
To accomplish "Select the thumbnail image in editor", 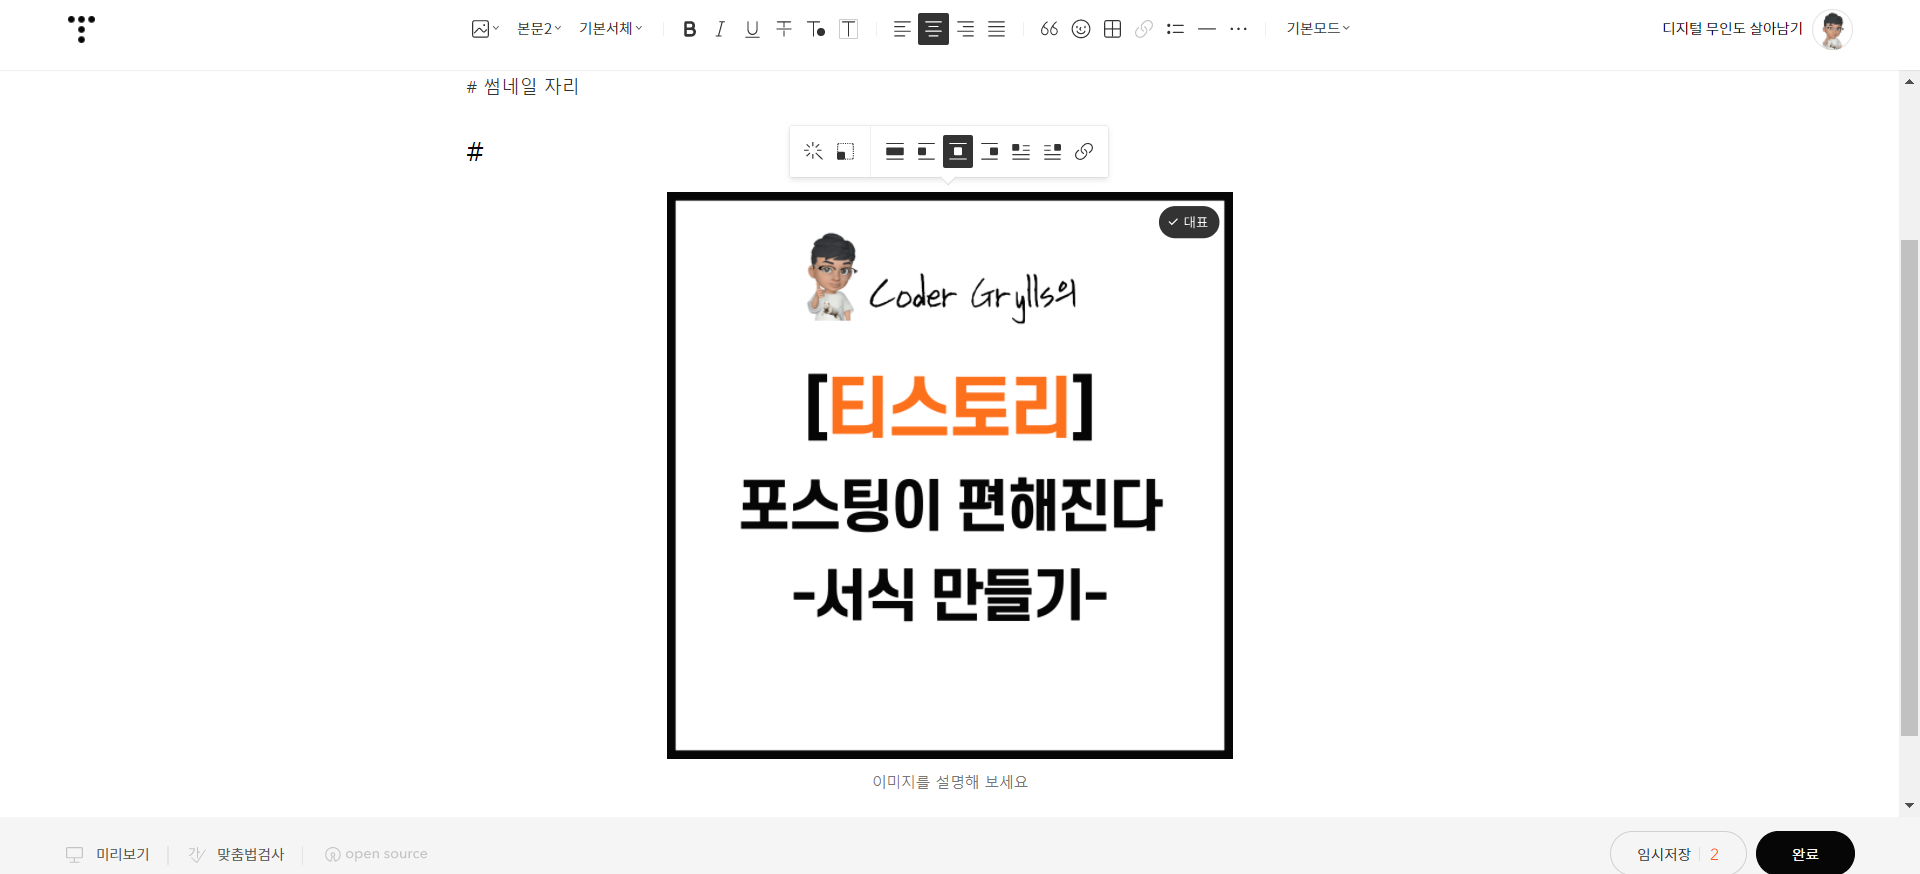I will (950, 476).
